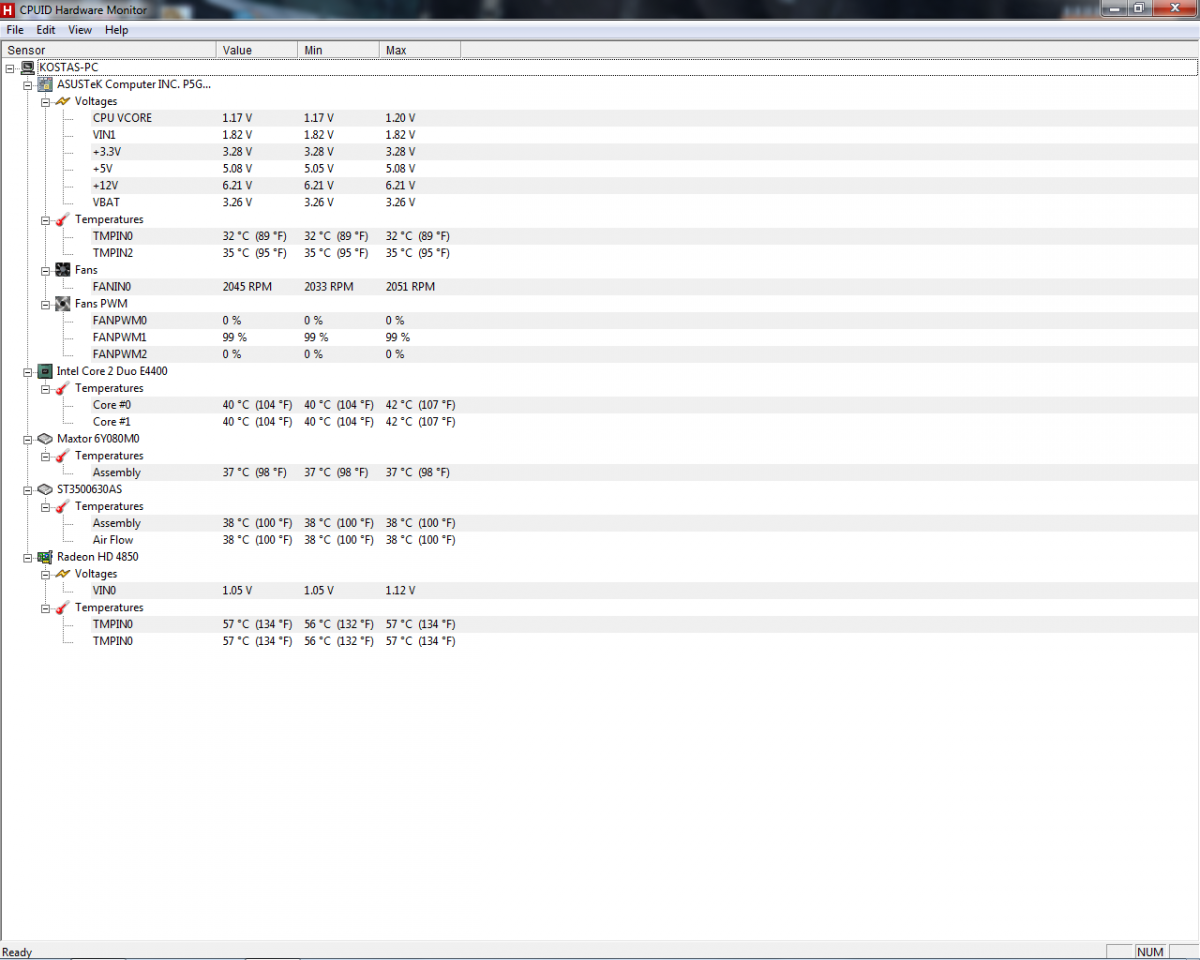Minimize the Hardware Monitor window
The height and width of the screenshot is (960, 1200).
(1114, 8)
